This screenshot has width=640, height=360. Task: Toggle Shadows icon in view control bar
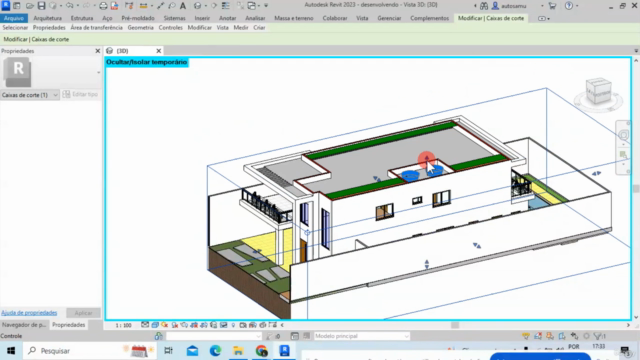coord(174,325)
